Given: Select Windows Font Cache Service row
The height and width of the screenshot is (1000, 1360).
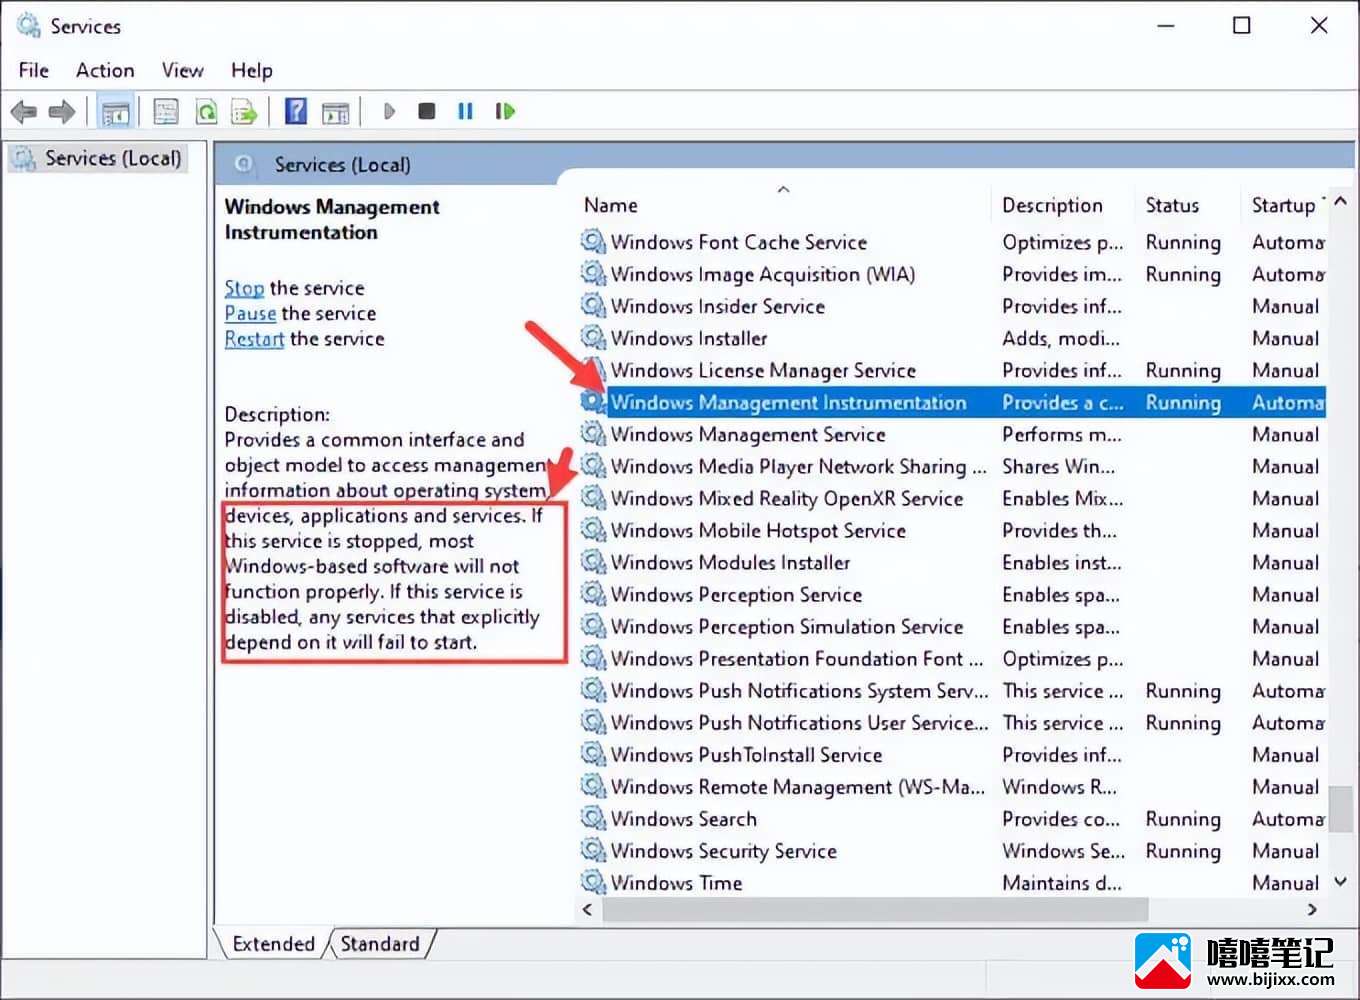Looking at the screenshot, I should click(x=952, y=242).
